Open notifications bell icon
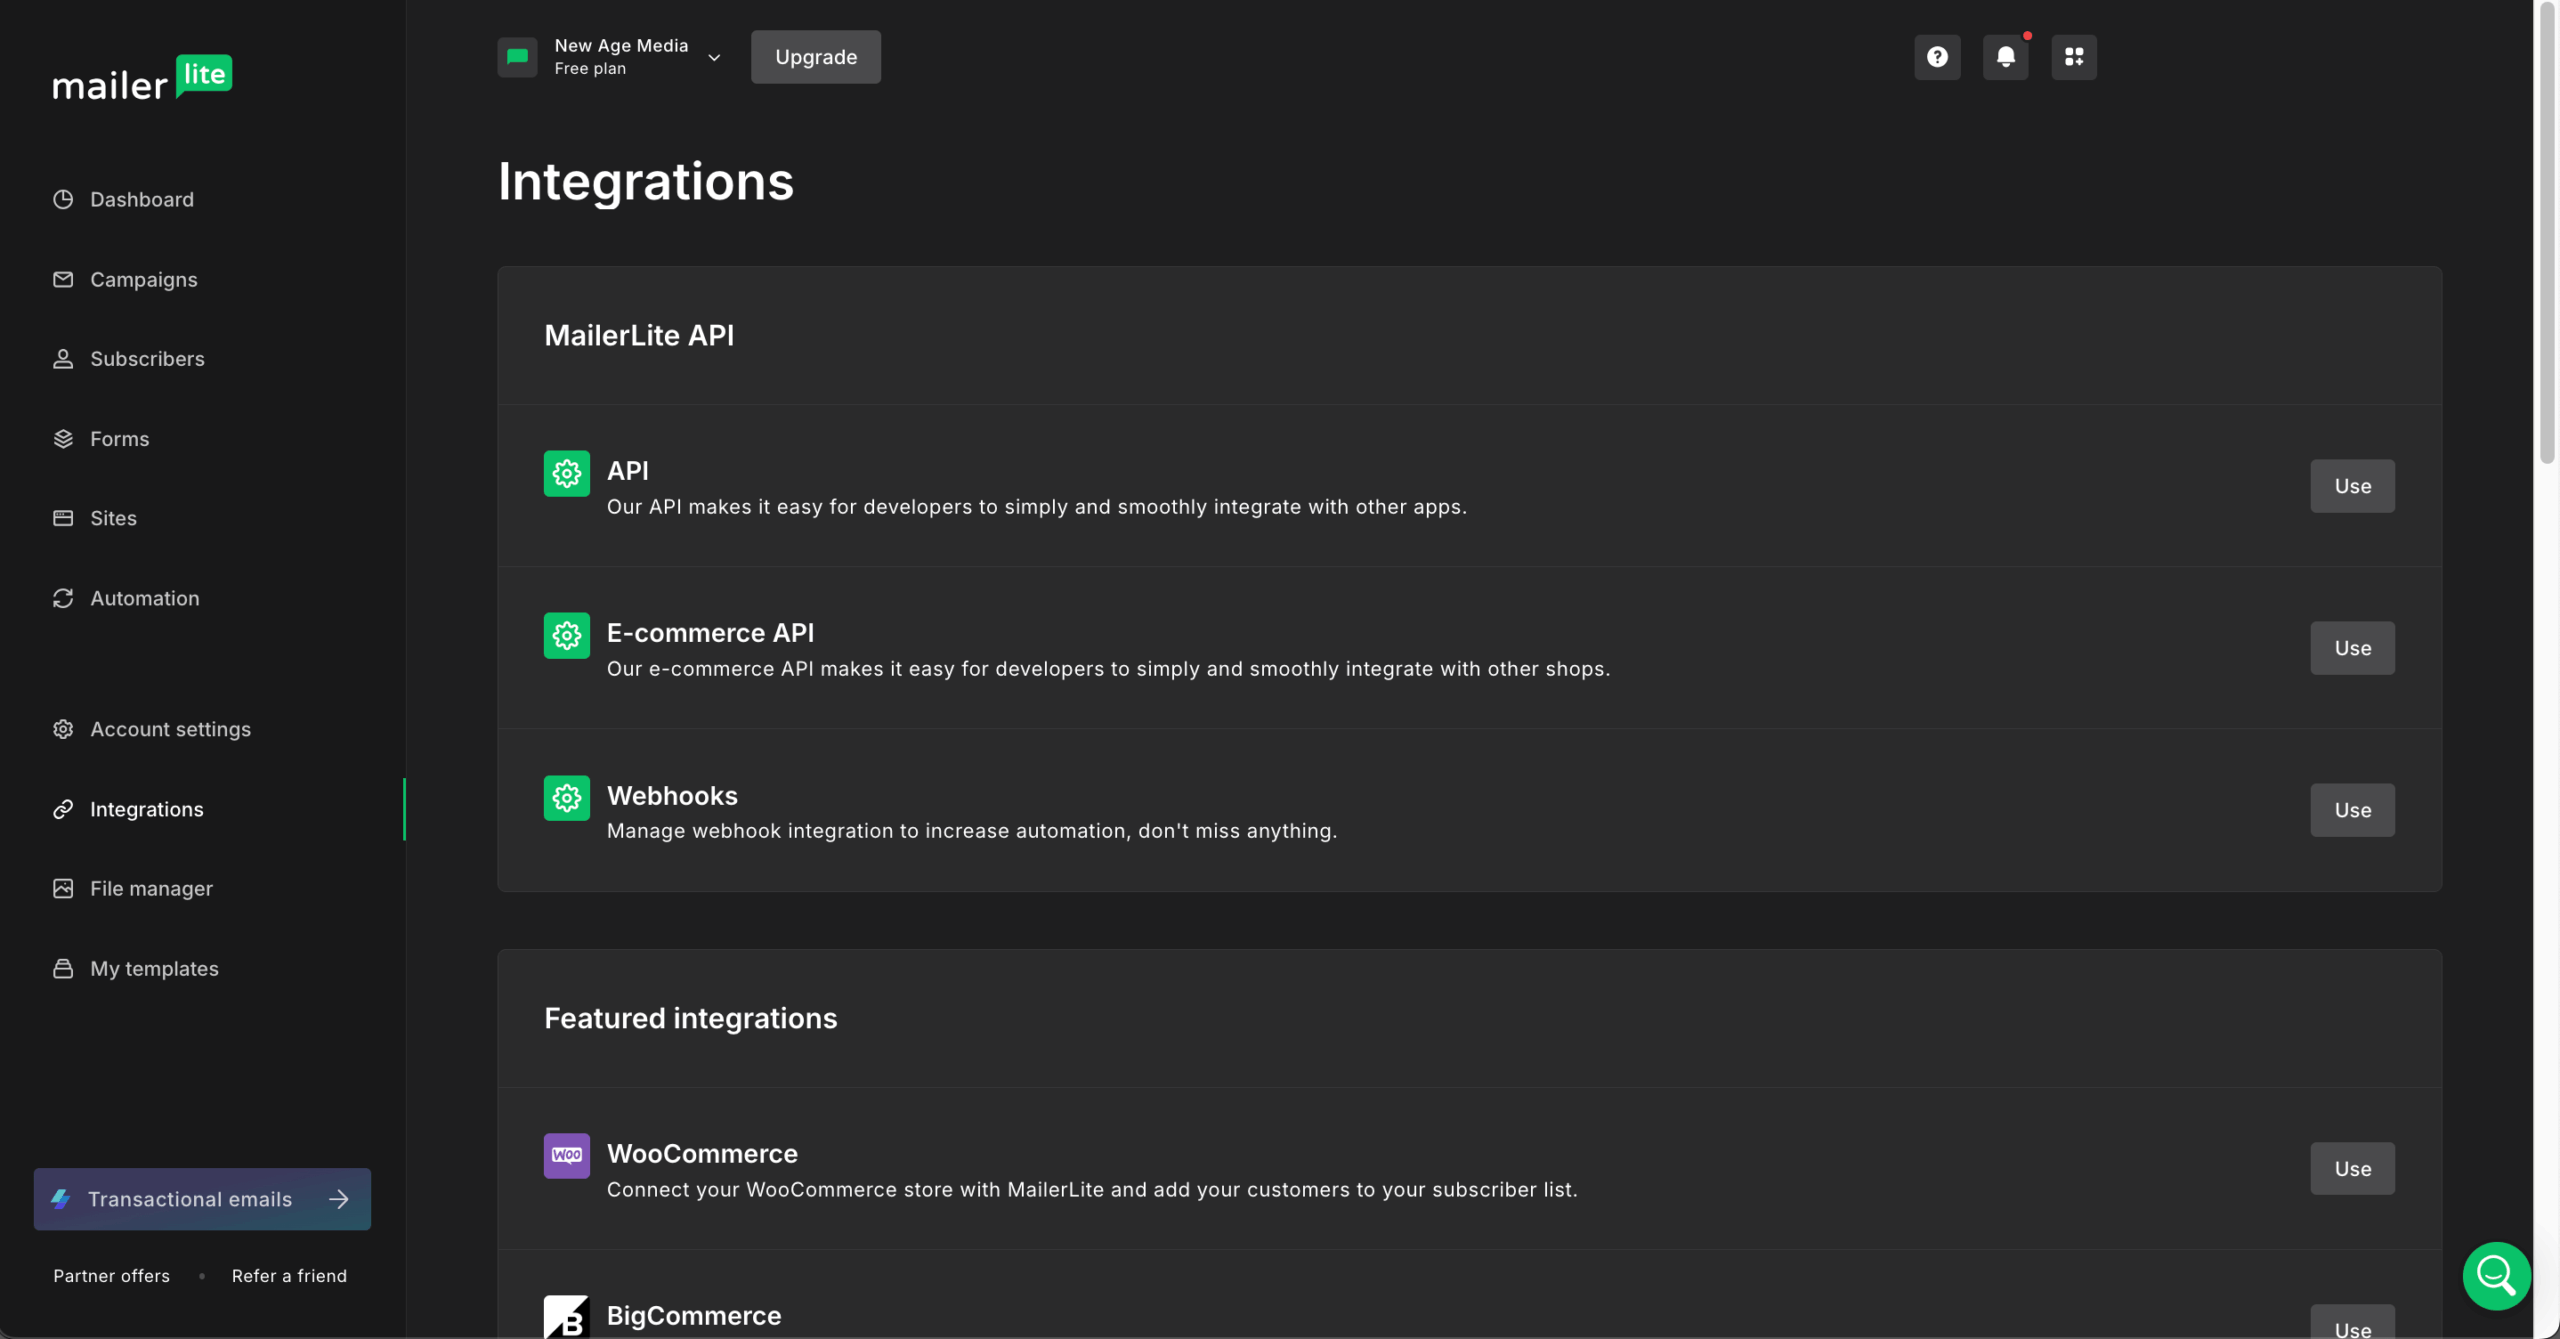 [x=2005, y=57]
